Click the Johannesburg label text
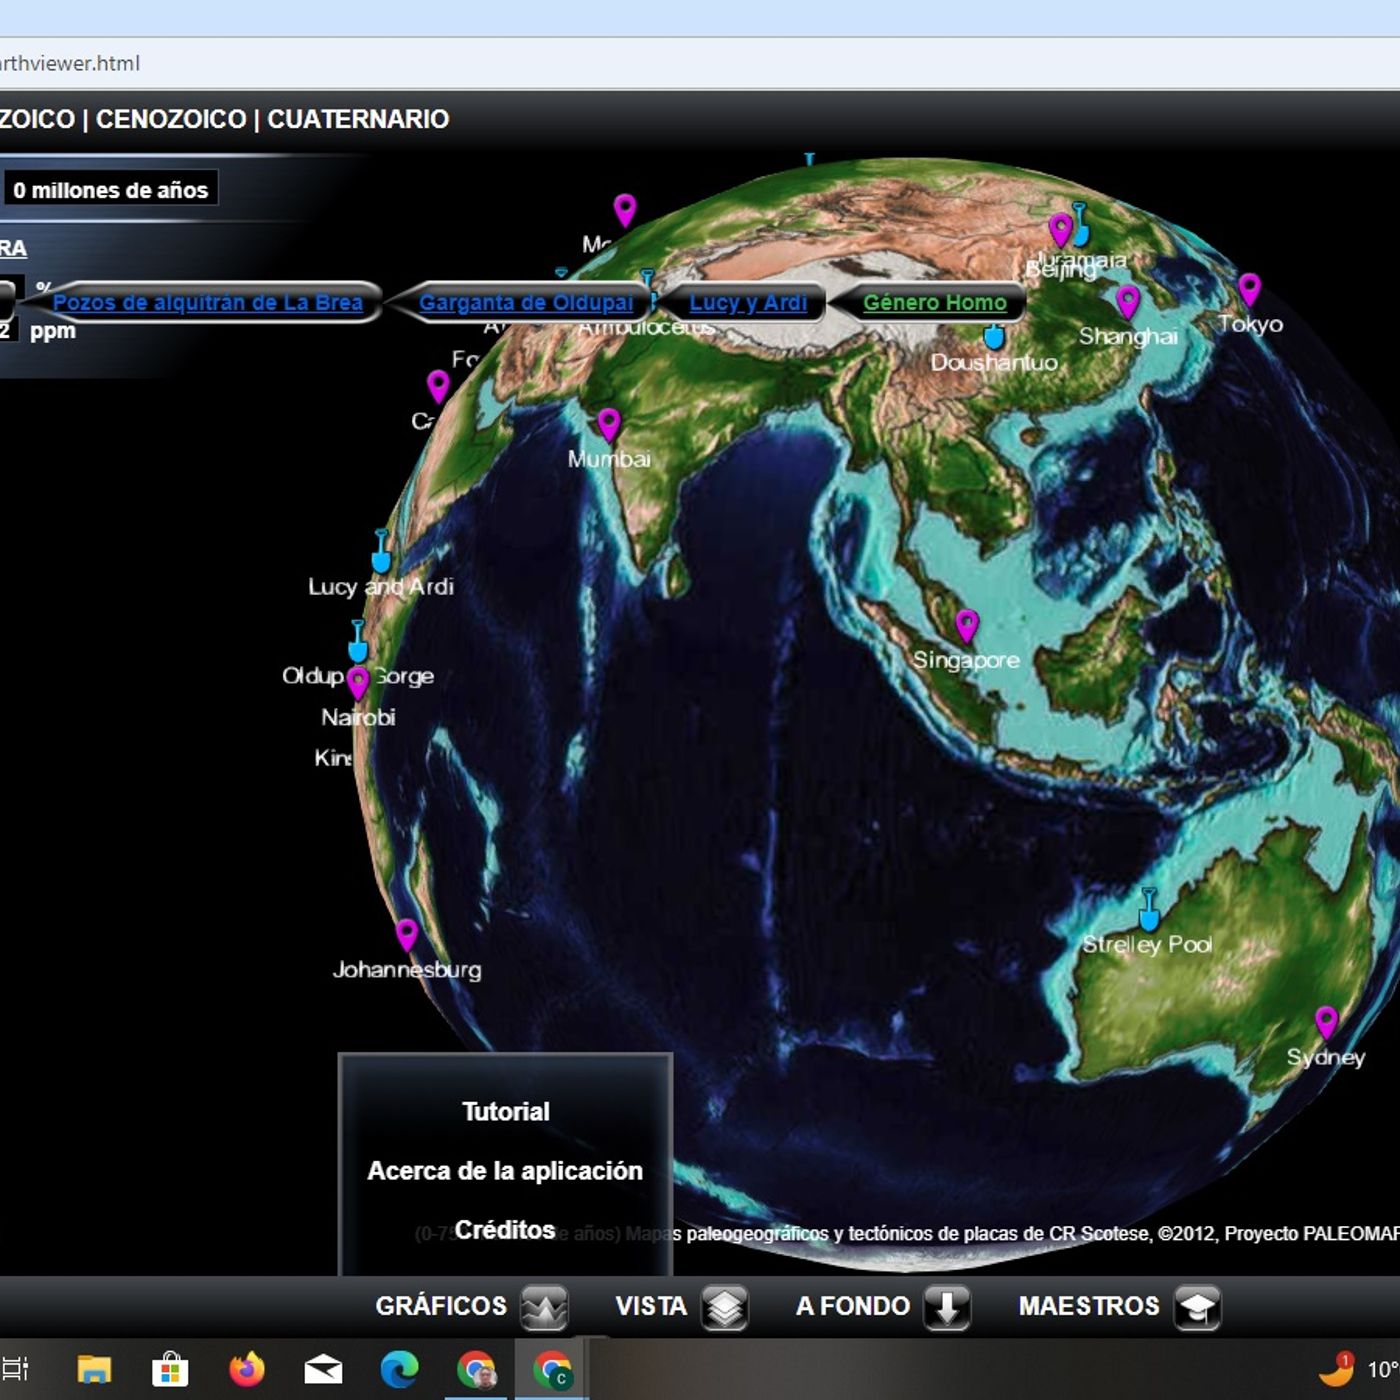1400x1400 pixels. tap(407, 970)
